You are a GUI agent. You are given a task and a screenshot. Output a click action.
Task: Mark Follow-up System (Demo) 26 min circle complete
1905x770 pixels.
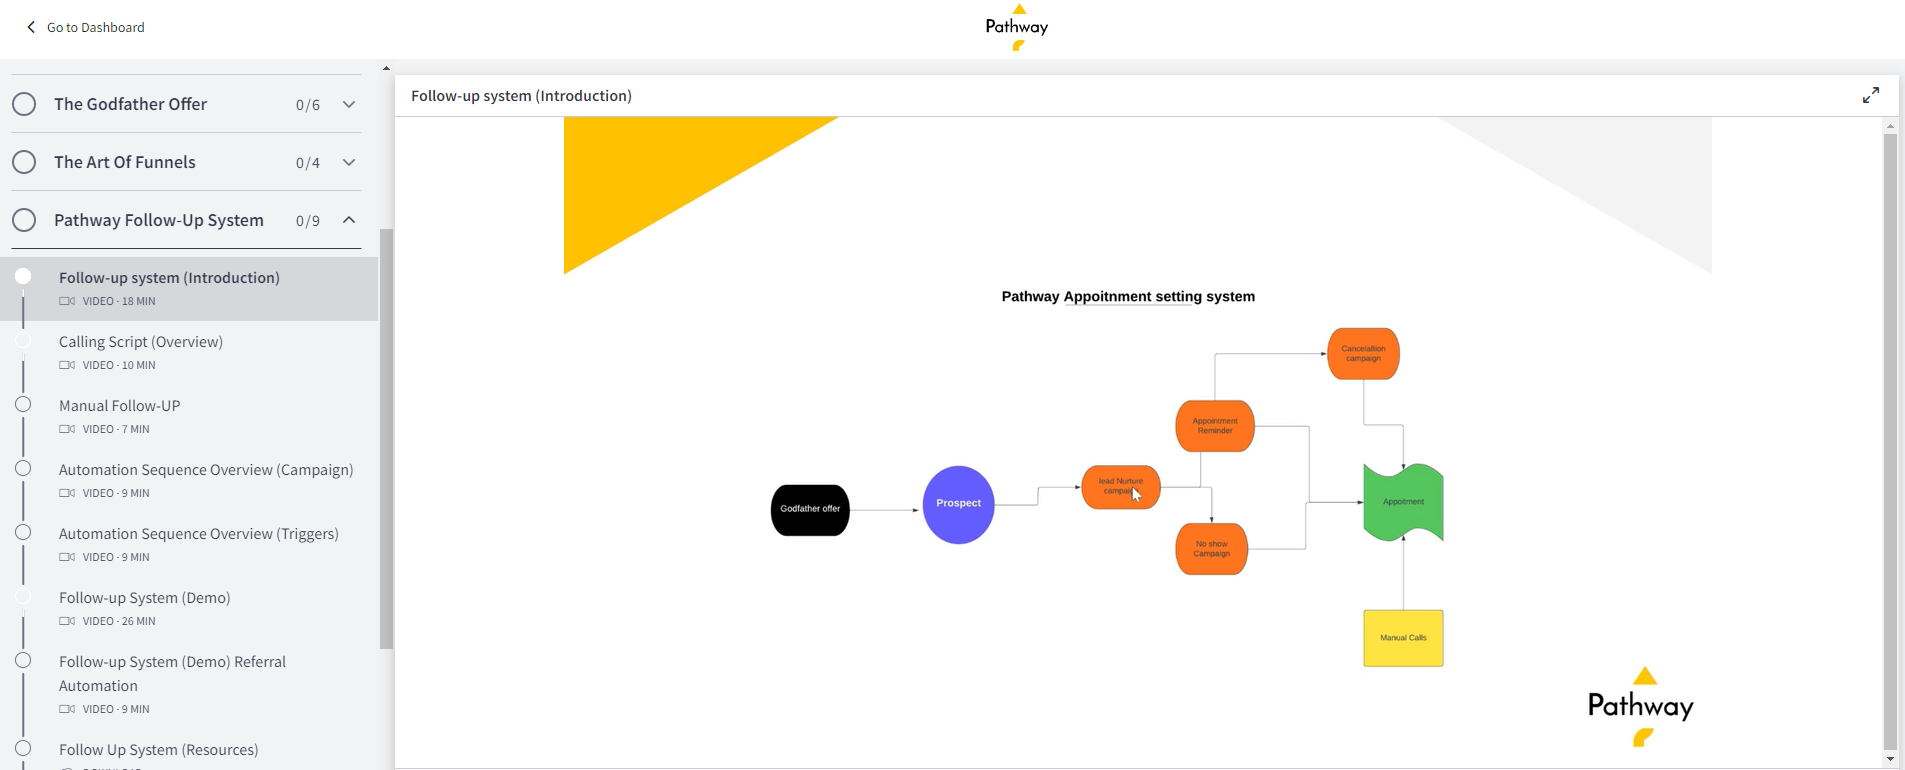point(23,596)
